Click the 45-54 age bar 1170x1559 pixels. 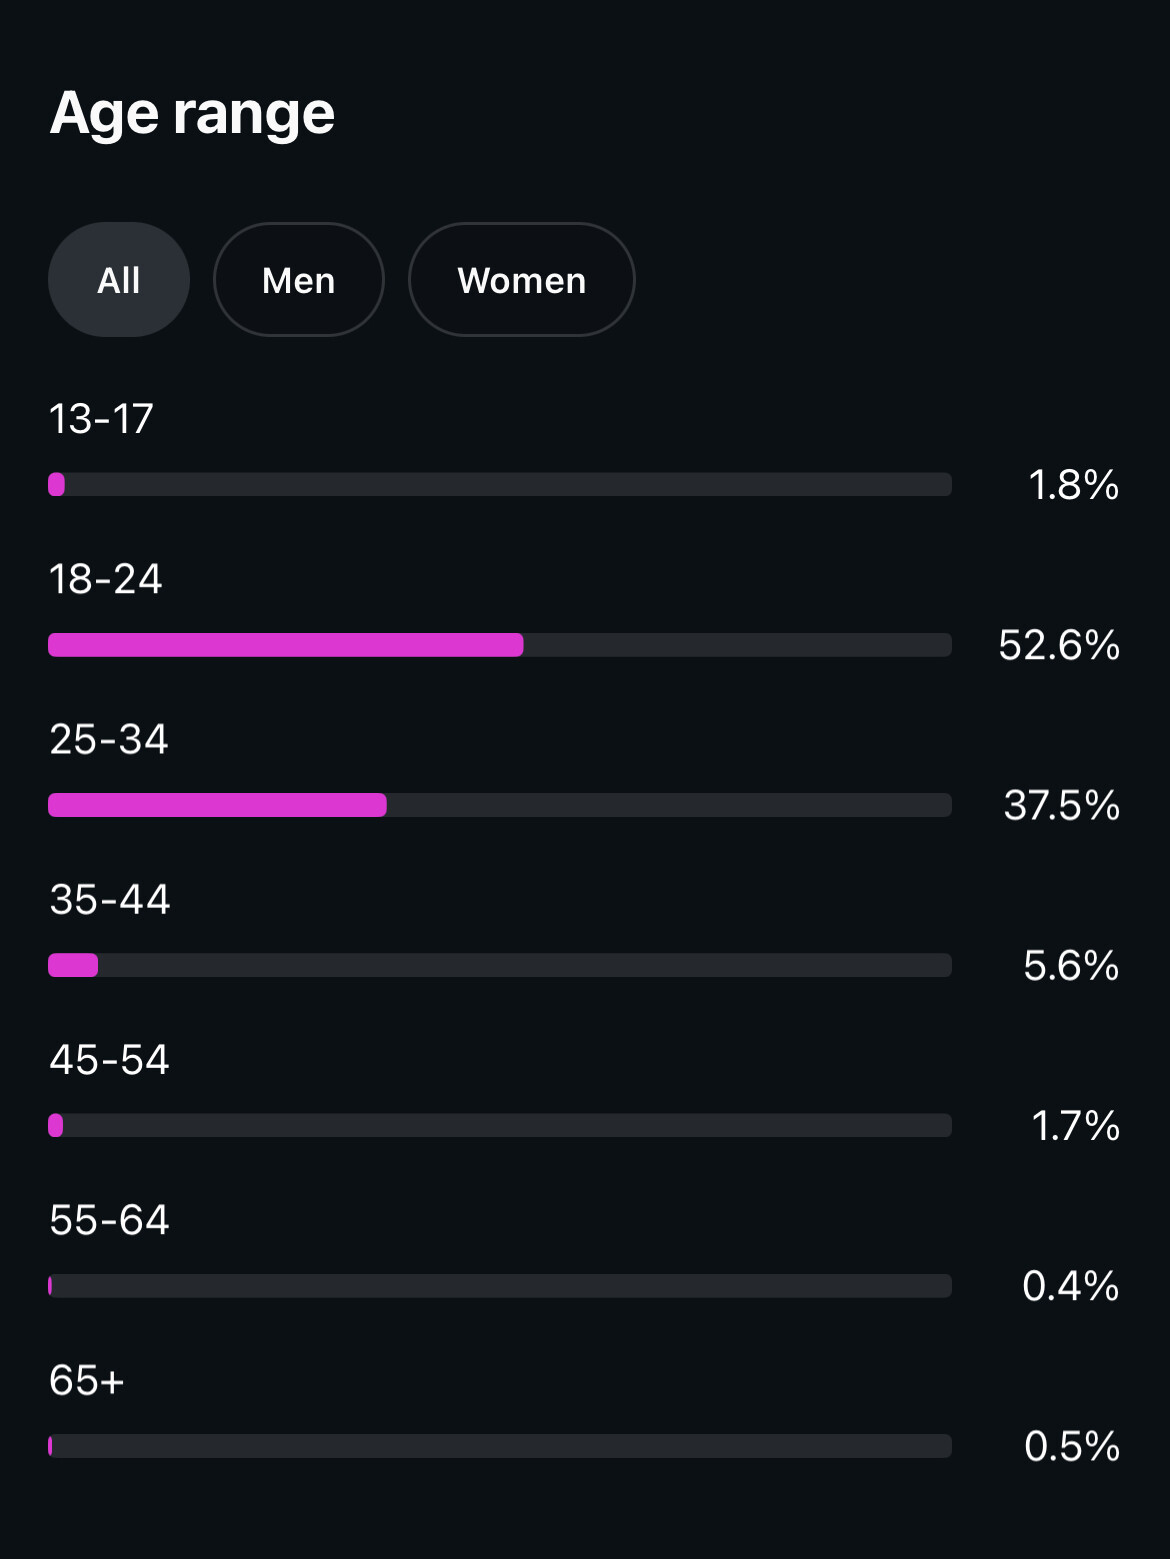500,1126
